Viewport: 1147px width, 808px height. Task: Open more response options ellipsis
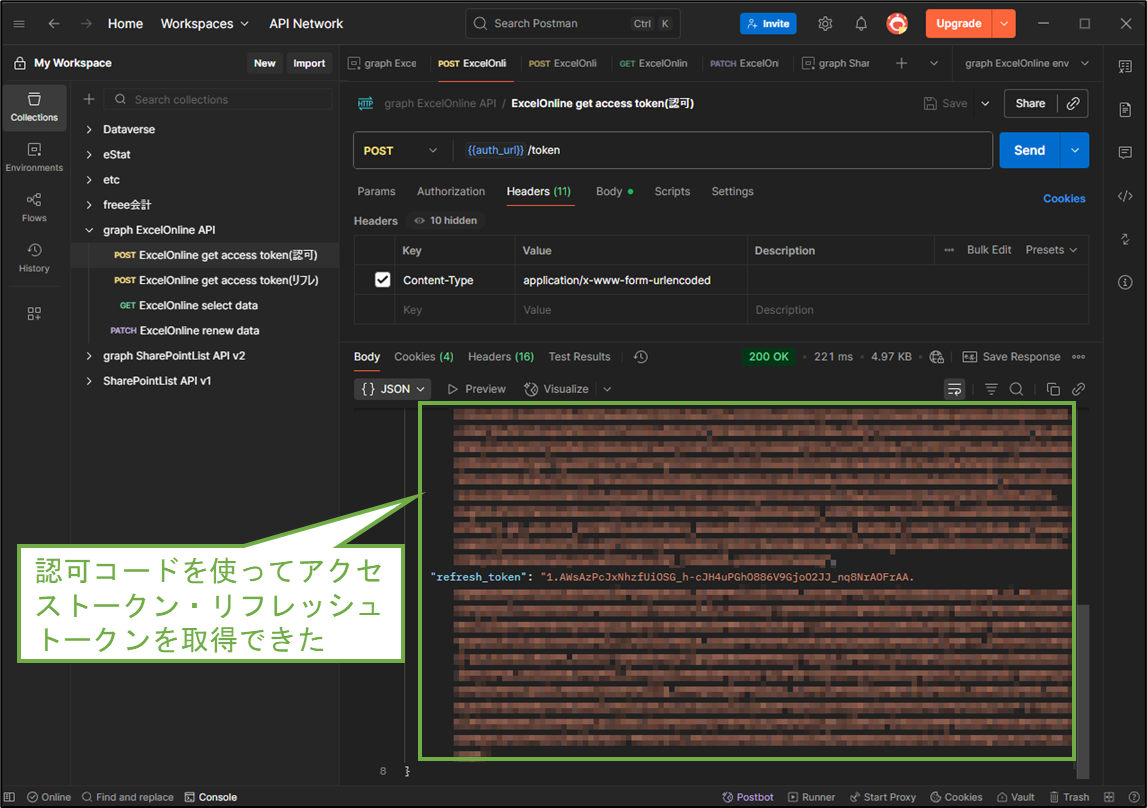[1078, 357]
